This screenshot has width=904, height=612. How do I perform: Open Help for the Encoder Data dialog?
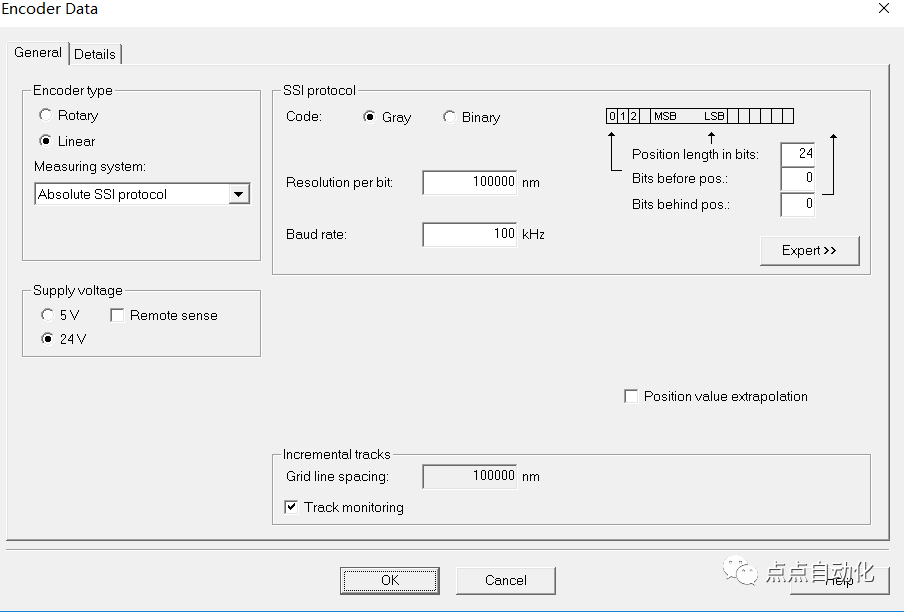840,580
